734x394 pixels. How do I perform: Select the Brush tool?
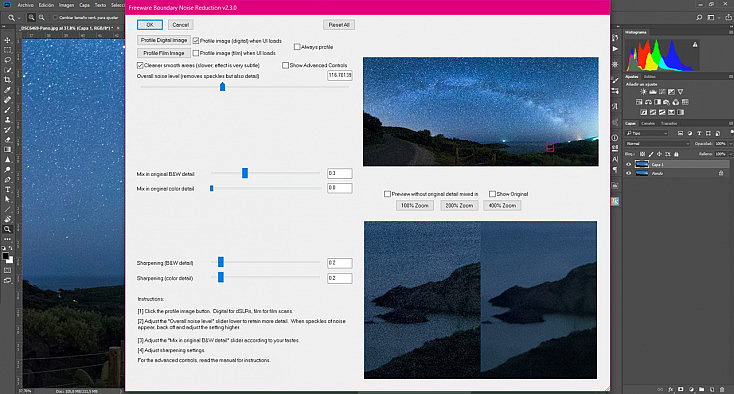[7, 110]
